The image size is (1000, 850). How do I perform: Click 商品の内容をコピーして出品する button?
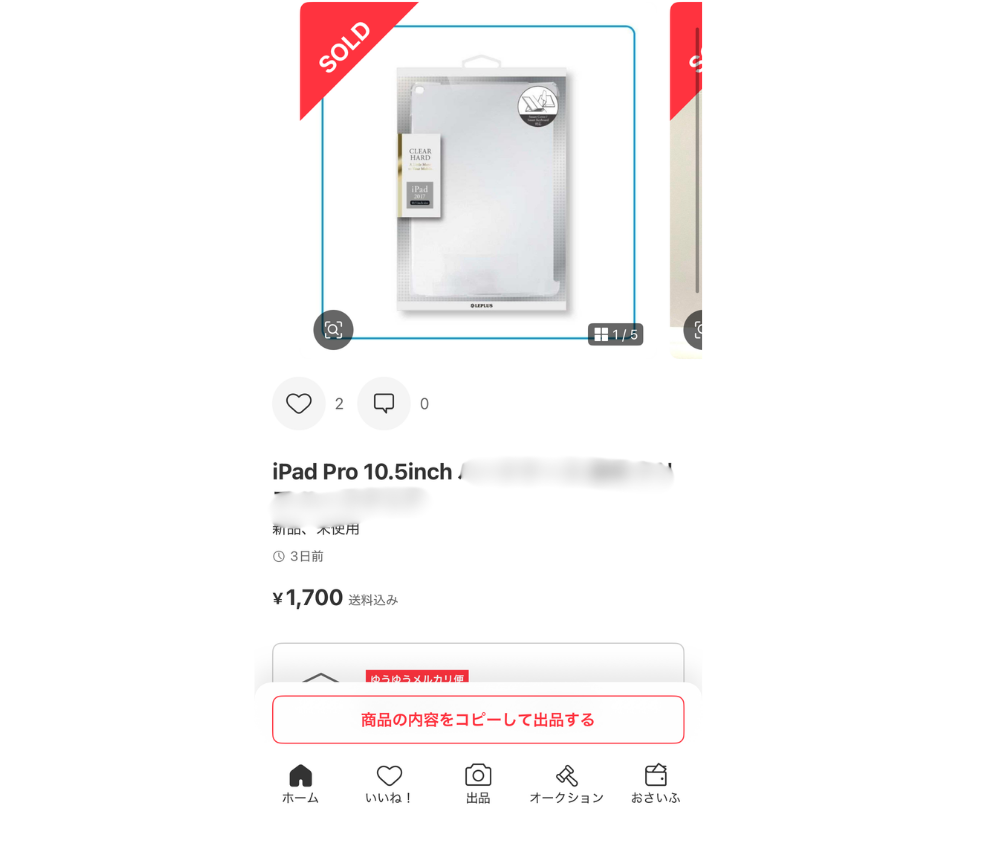coord(478,719)
